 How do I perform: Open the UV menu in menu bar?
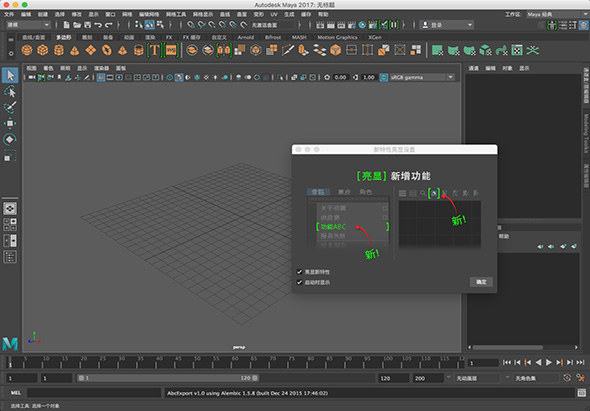point(274,14)
